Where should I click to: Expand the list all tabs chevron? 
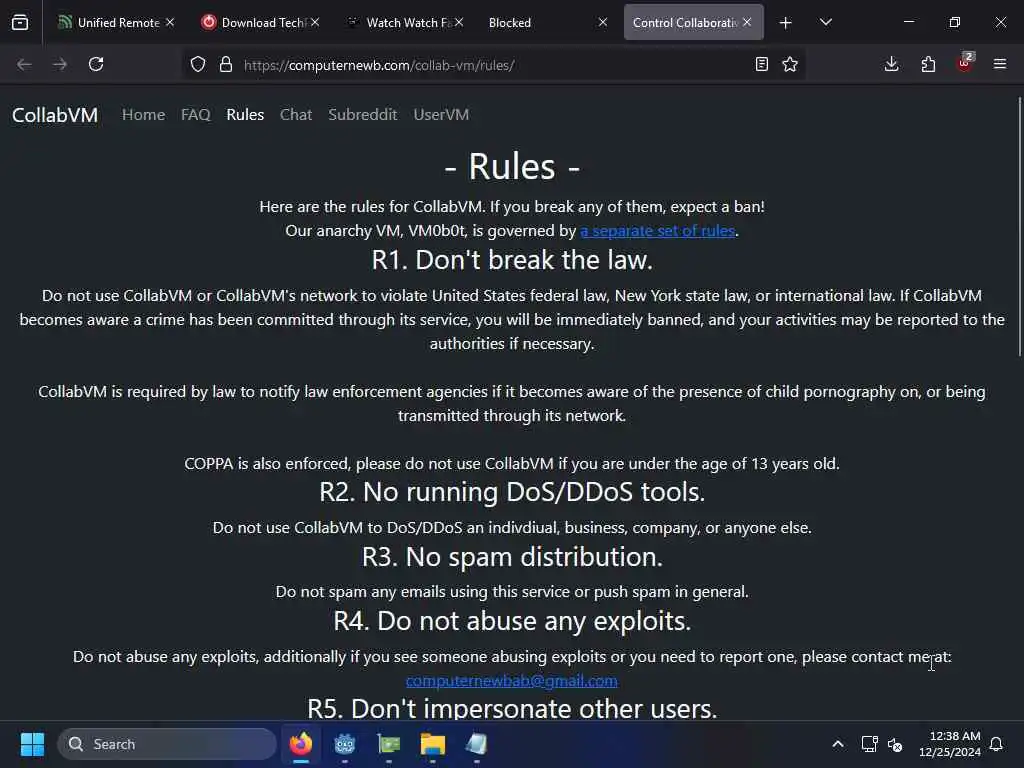[825, 22]
